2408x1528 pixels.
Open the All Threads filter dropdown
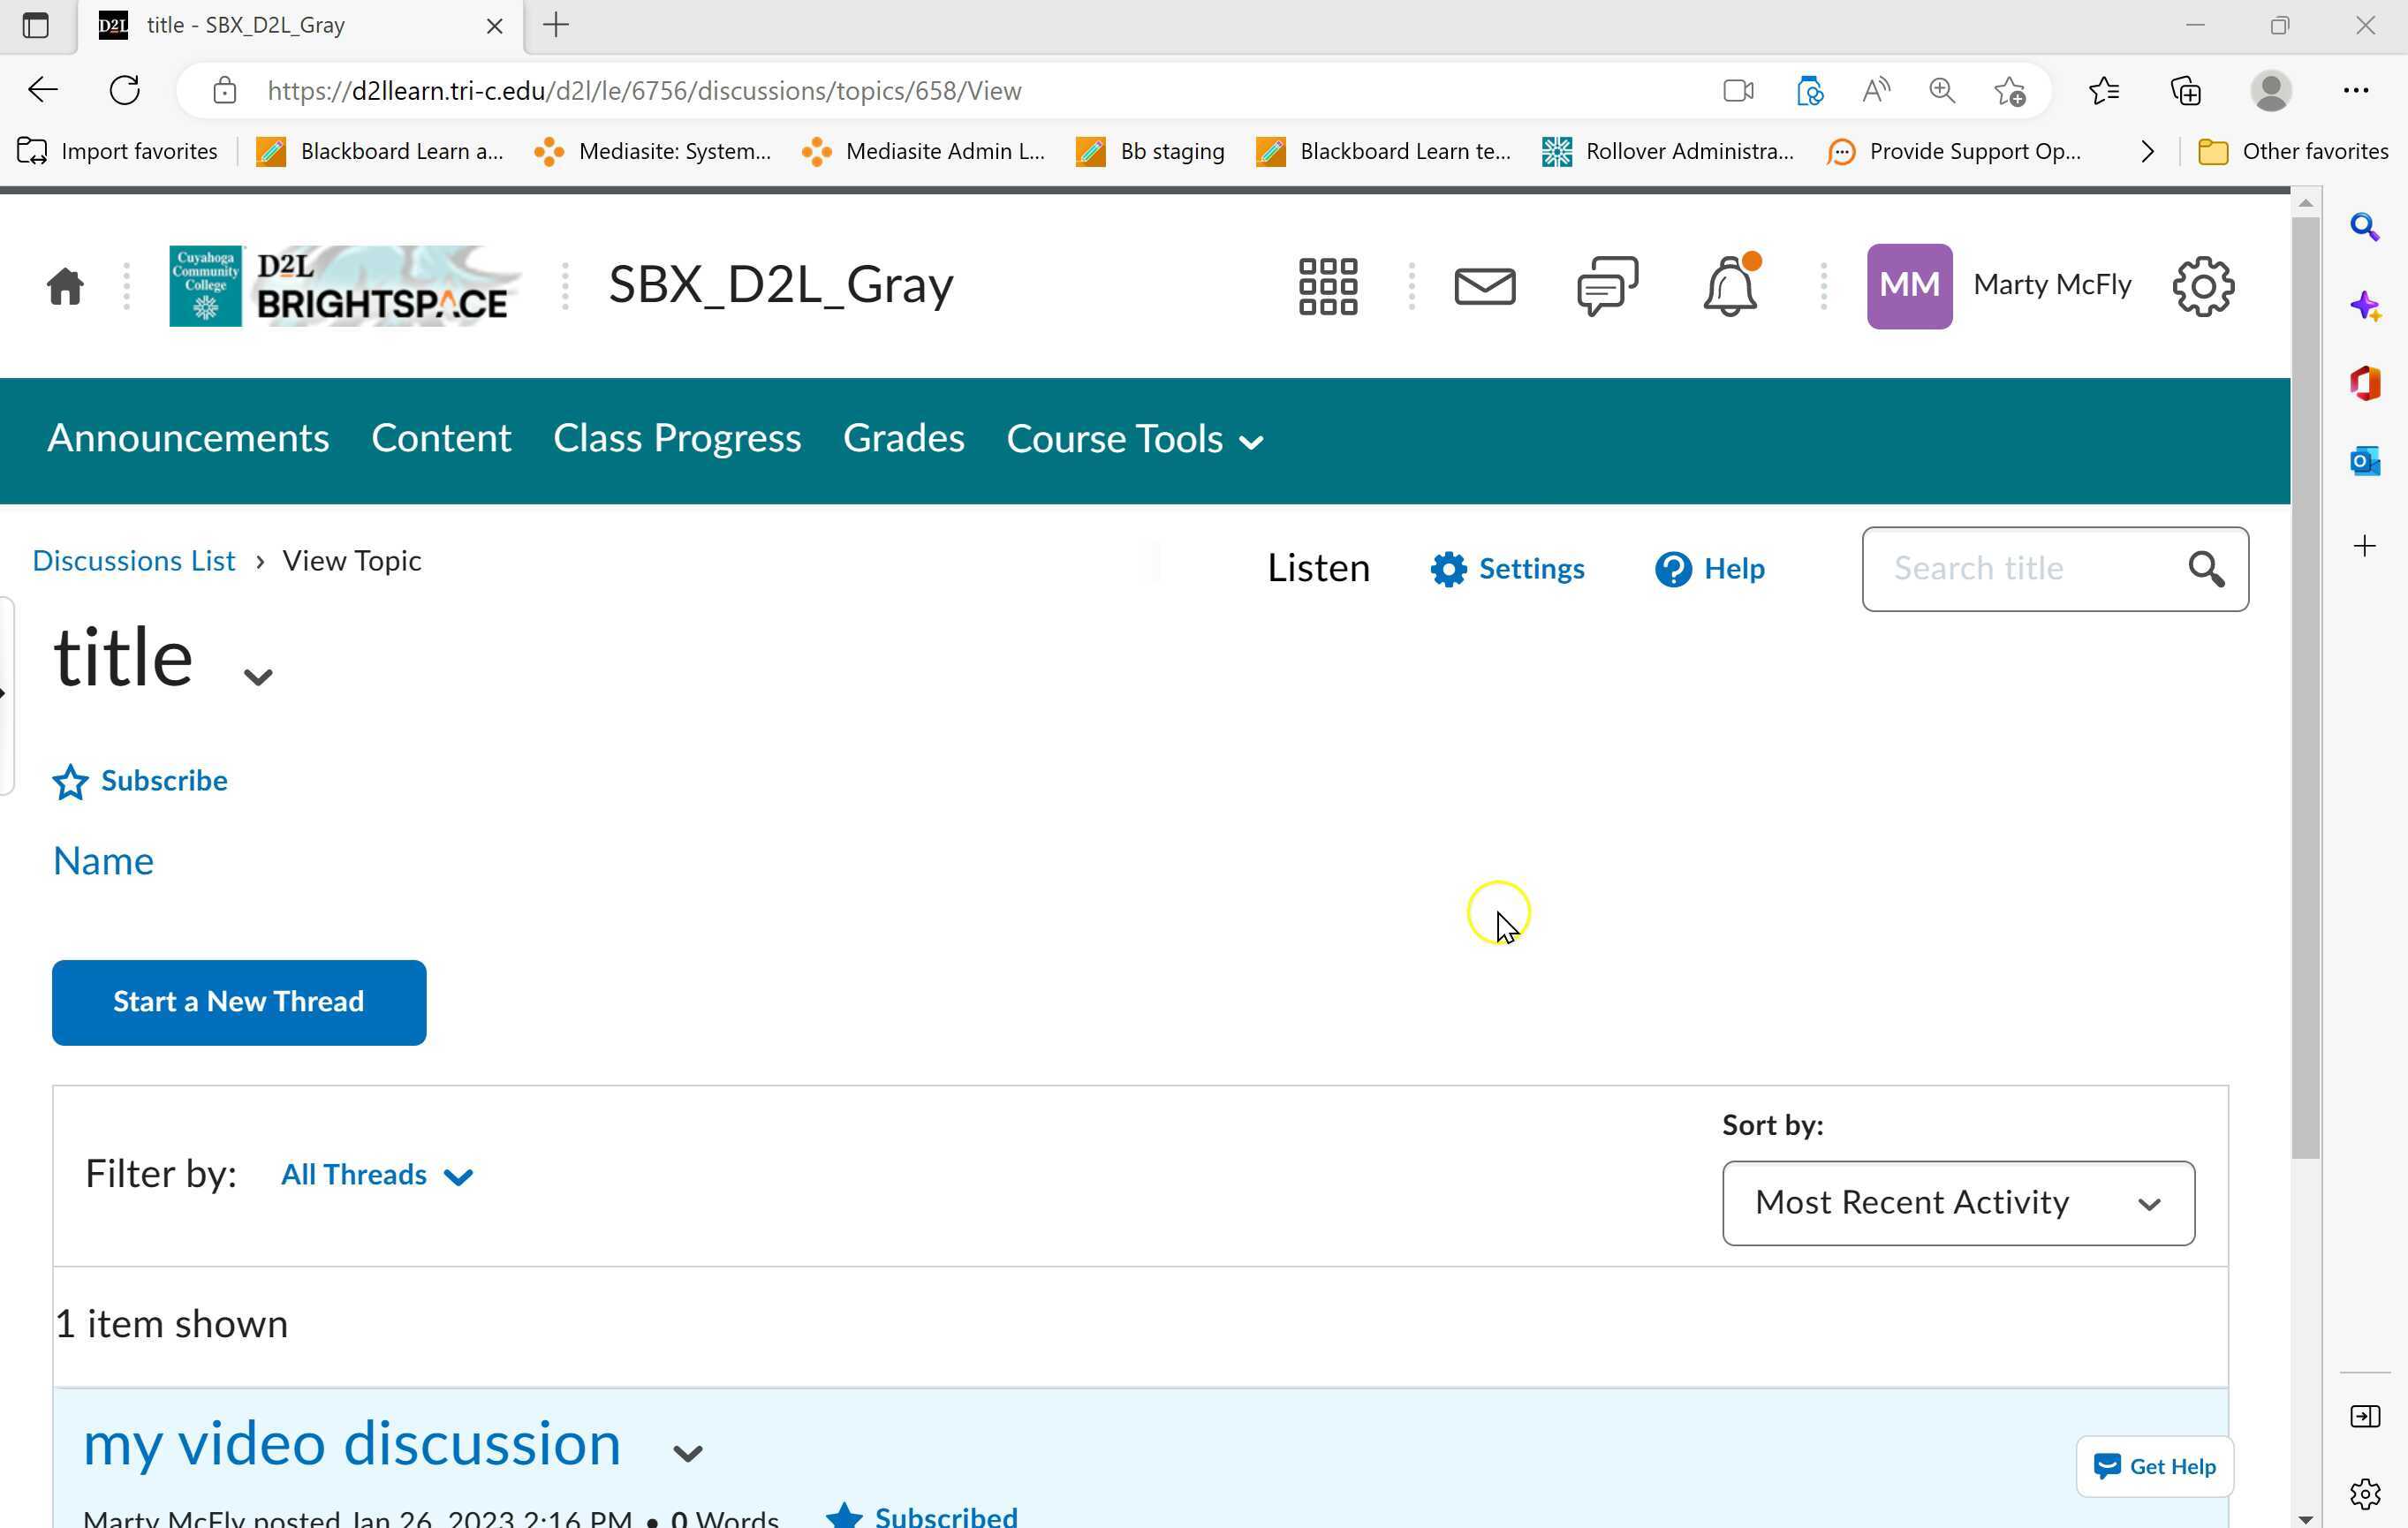(x=376, y=1175)
